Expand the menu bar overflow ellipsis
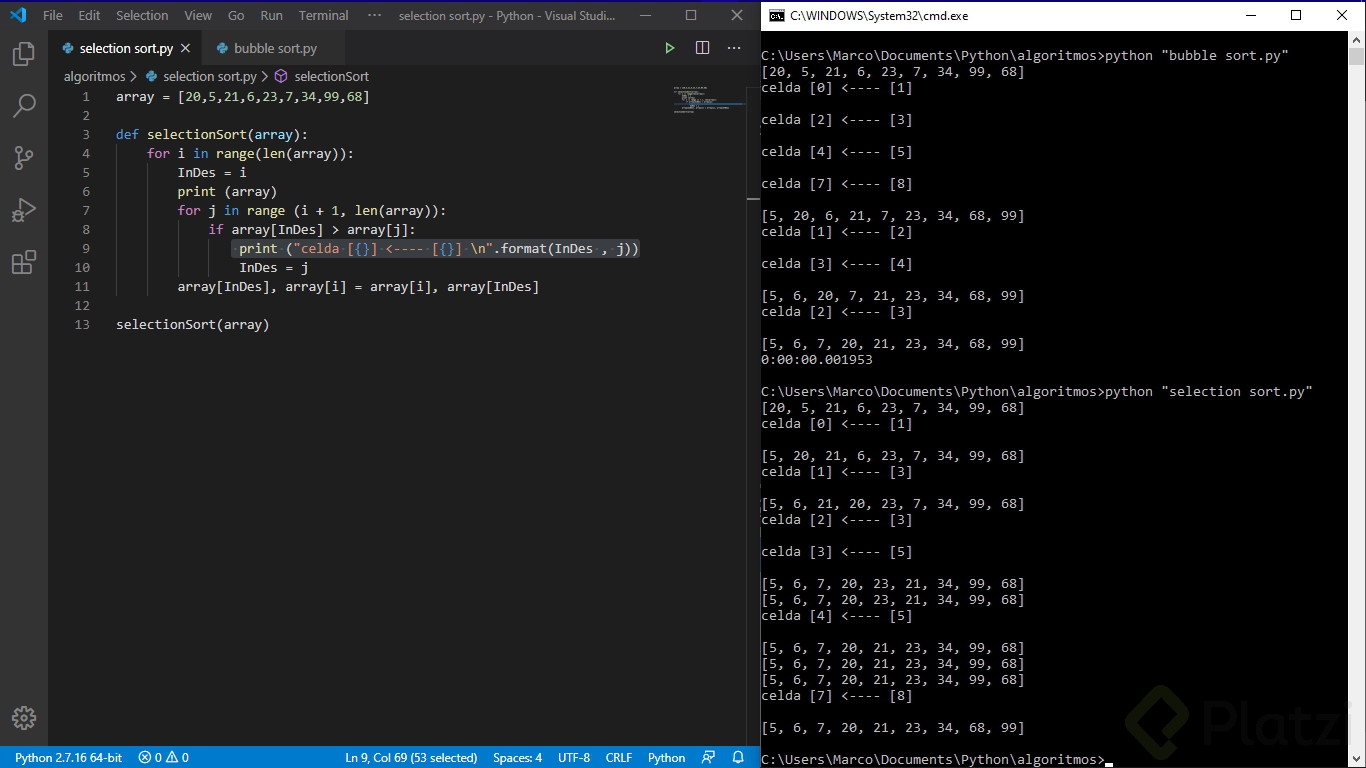Screen dimensions: 1366x768 click(374, 15)
